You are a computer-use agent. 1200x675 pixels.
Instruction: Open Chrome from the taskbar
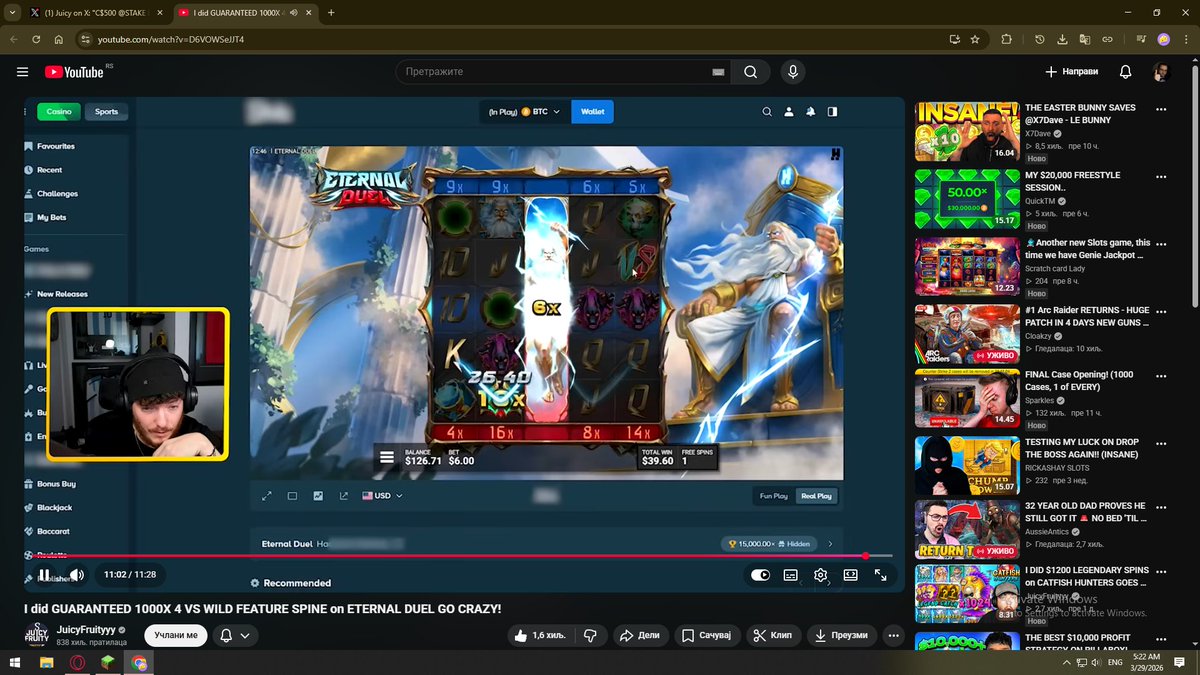point(139,662)
